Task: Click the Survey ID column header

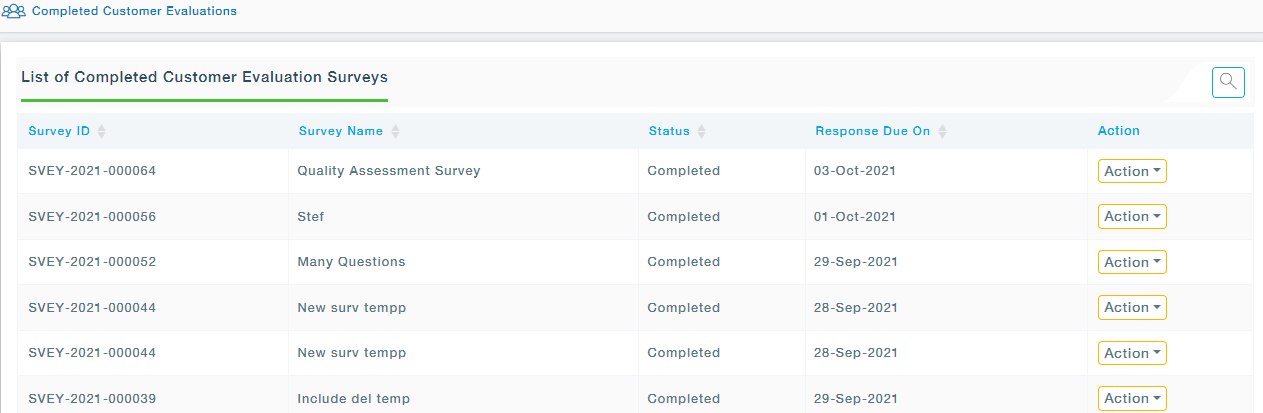Action: point(59,131)
